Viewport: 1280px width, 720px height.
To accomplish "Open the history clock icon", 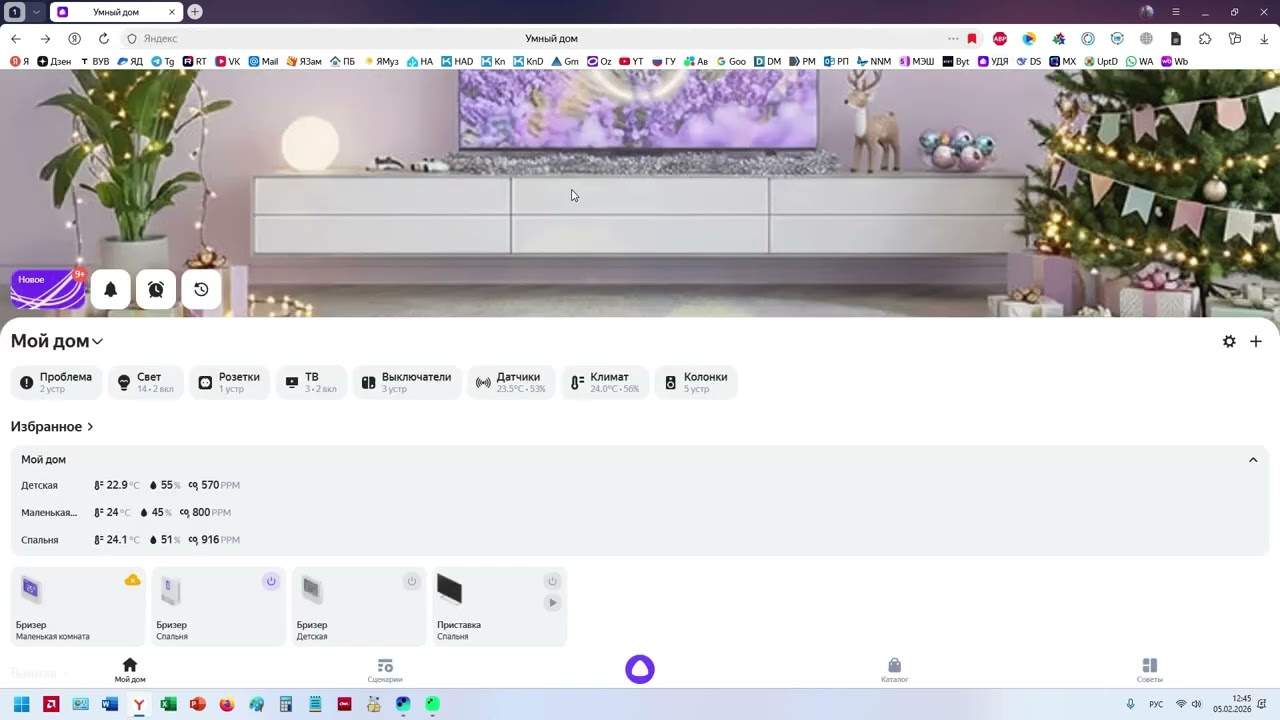I will pos(201,289).
